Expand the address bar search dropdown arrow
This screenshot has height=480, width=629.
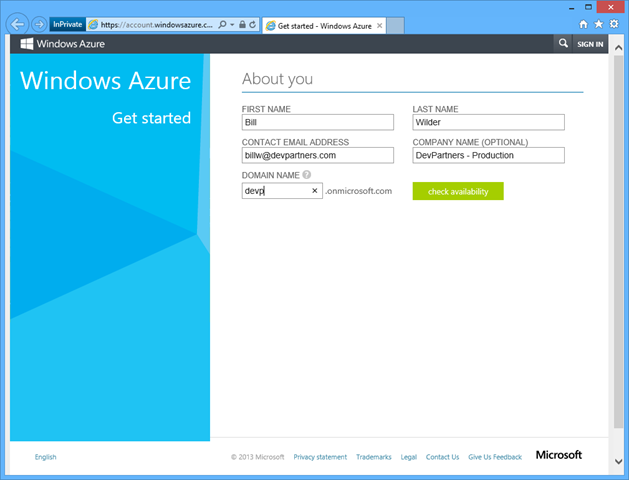pos(232,23)
